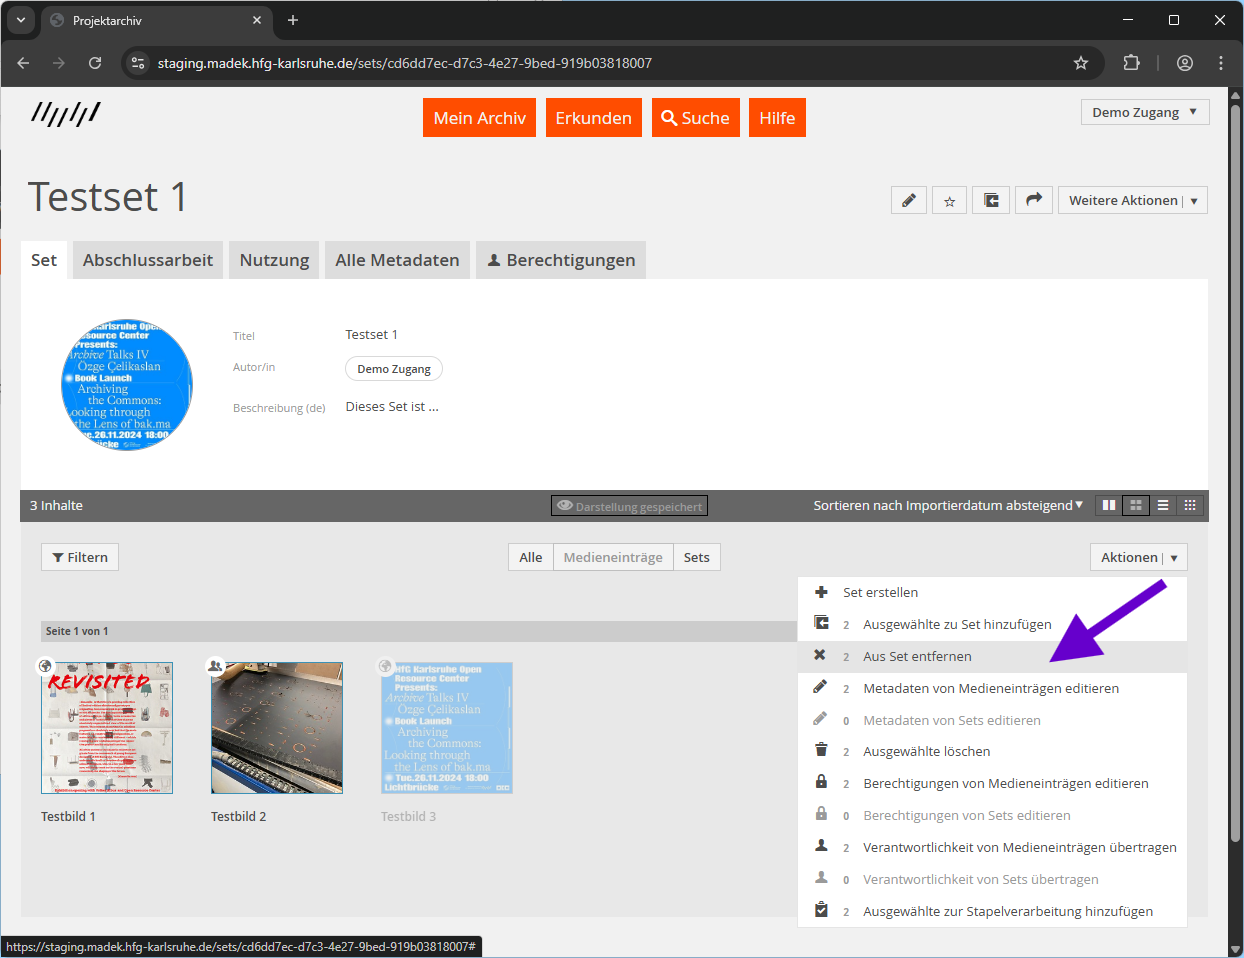
Task: Mark the set as favorite with star icon
Action: click(949, 201)
